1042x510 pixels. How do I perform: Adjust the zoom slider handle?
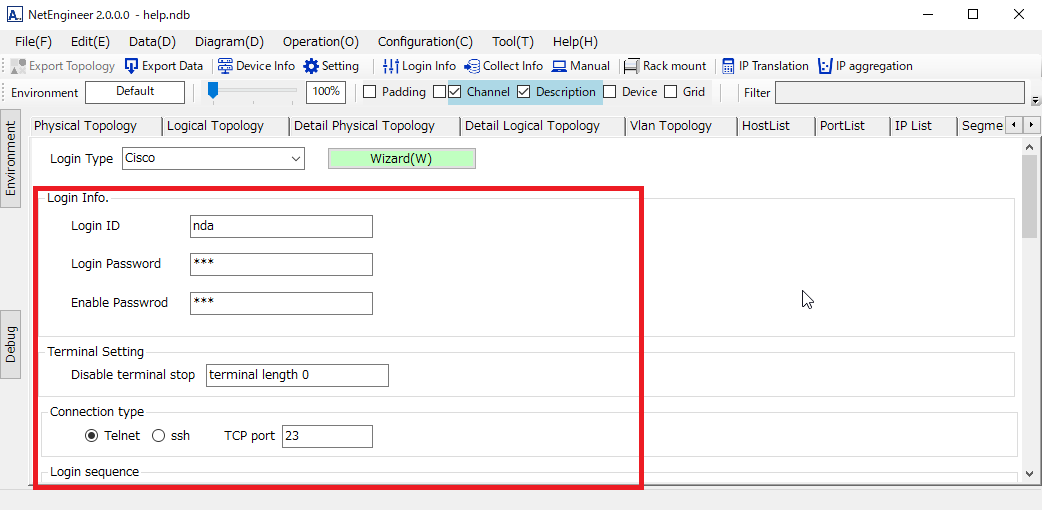click(213, 91)
